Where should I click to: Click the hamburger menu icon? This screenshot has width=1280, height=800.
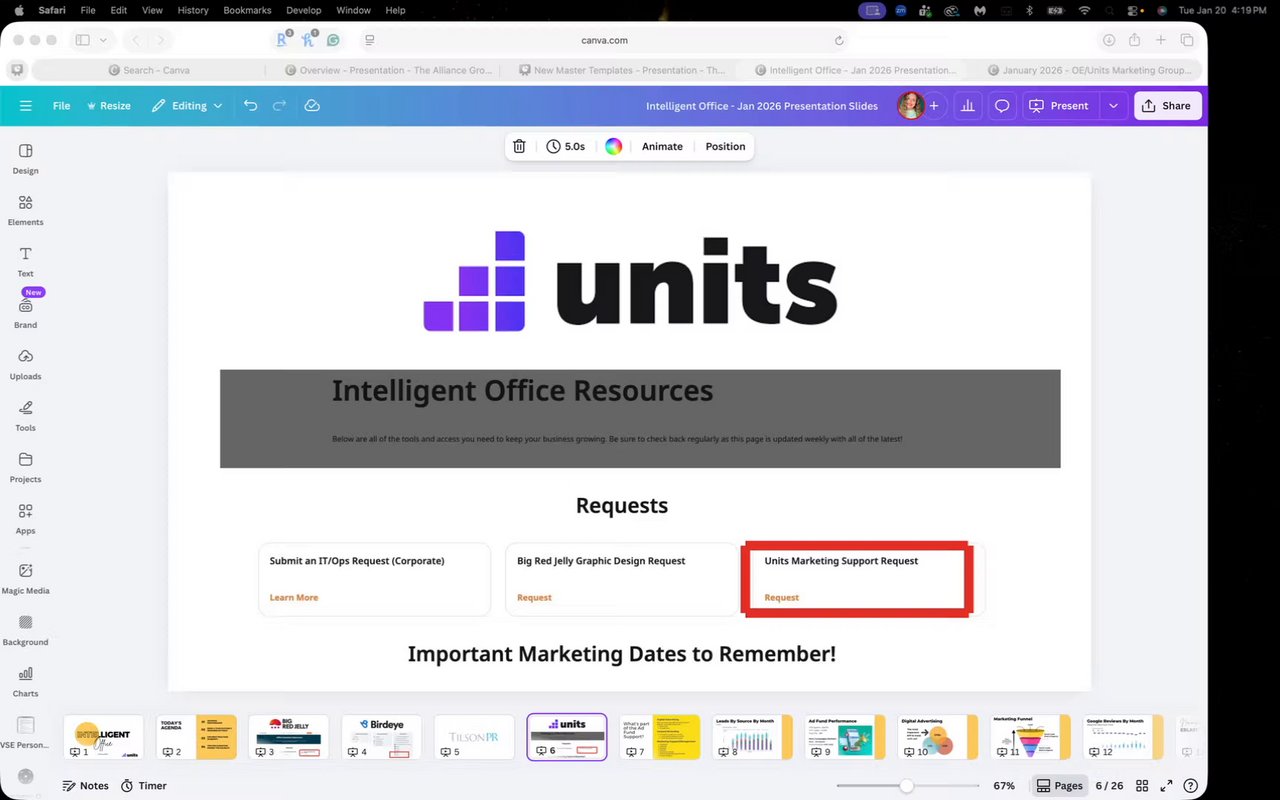(x=25, y=106)
